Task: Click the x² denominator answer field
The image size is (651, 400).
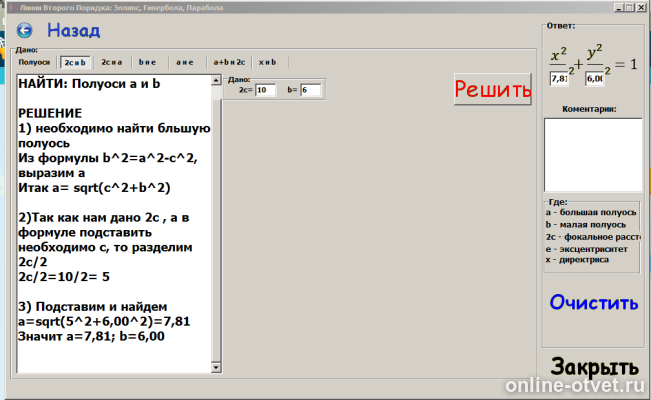Action: pos(559,79)
